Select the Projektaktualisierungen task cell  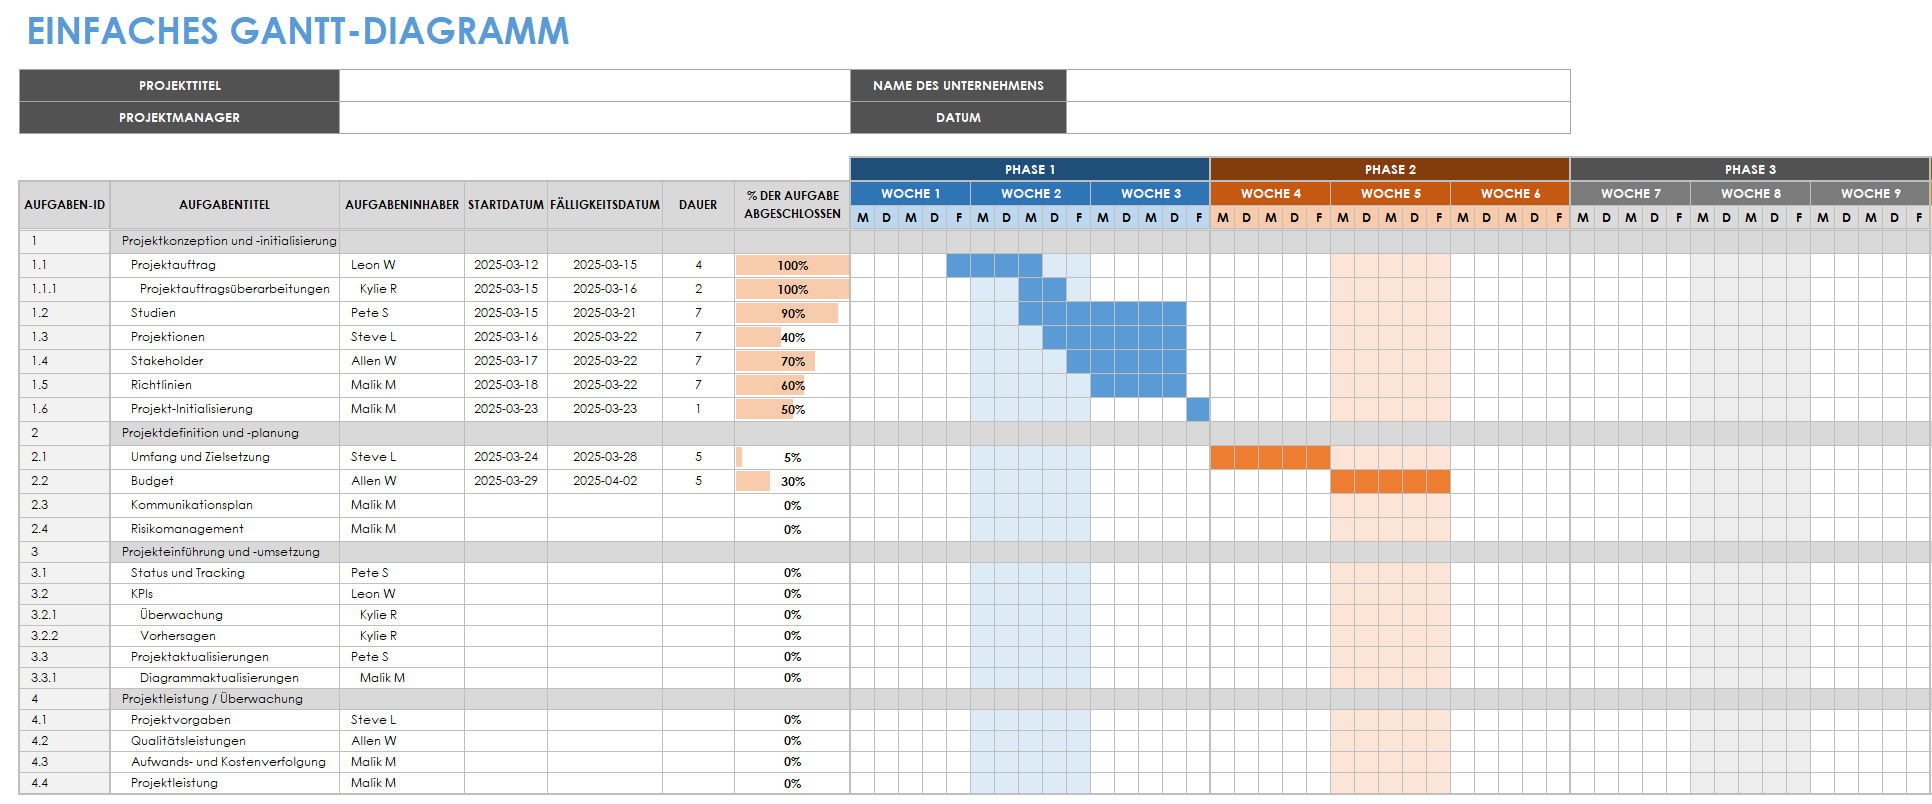click(x=225, y=657)
